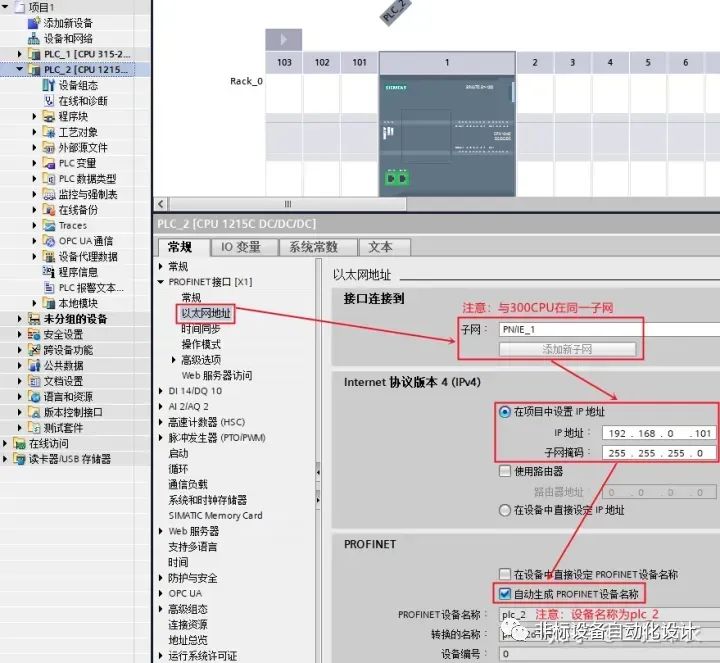This screenshot has width=720, height=663.
Task: Select 以太网地址 in the properties tree
Action: pos(206,313)
